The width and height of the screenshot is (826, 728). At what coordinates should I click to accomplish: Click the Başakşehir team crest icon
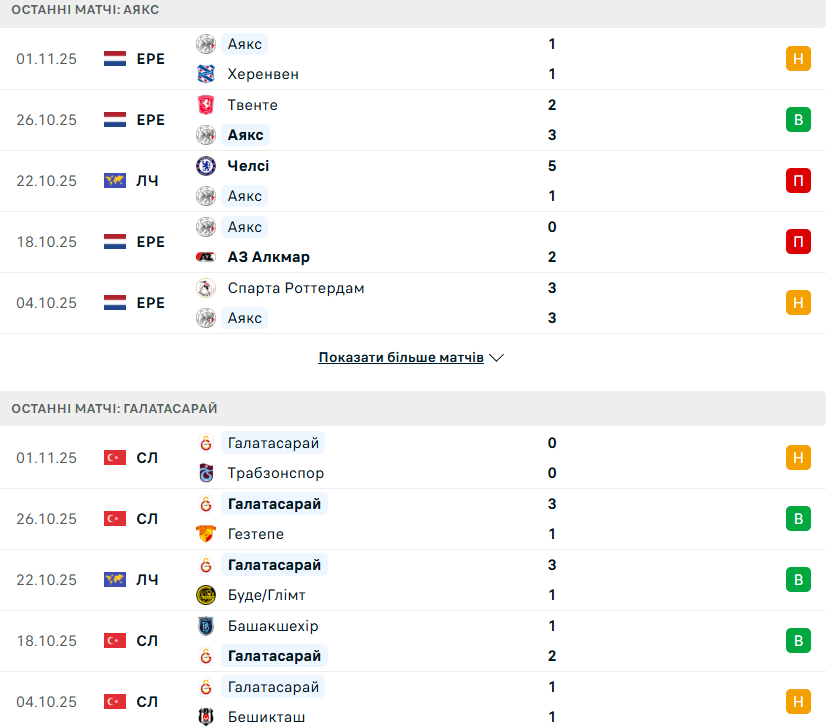[x=206, y=626]
